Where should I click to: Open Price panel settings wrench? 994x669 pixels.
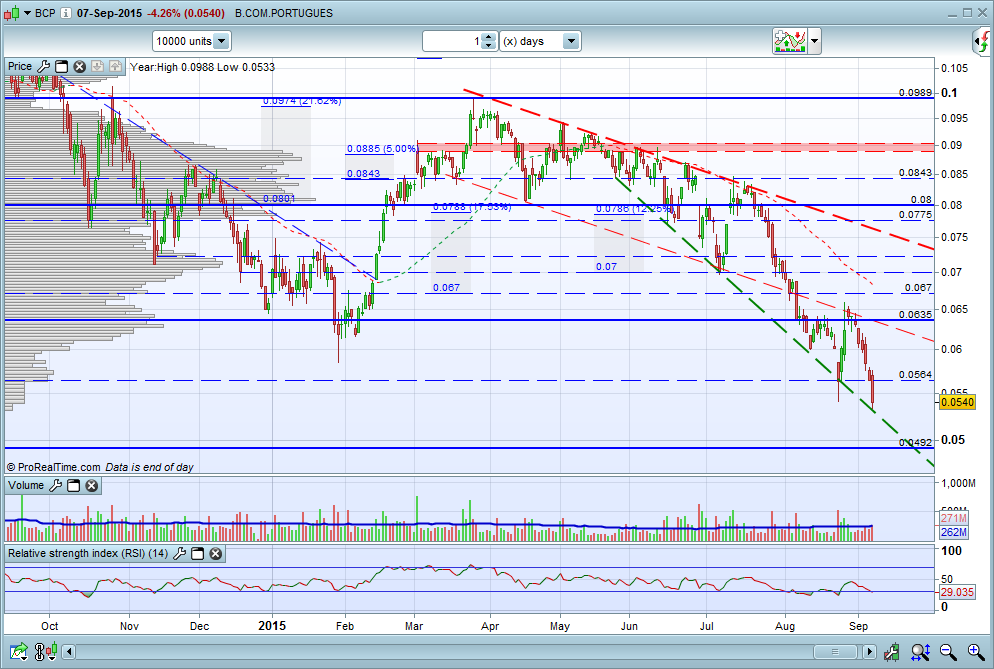click(x=44, y=66)
